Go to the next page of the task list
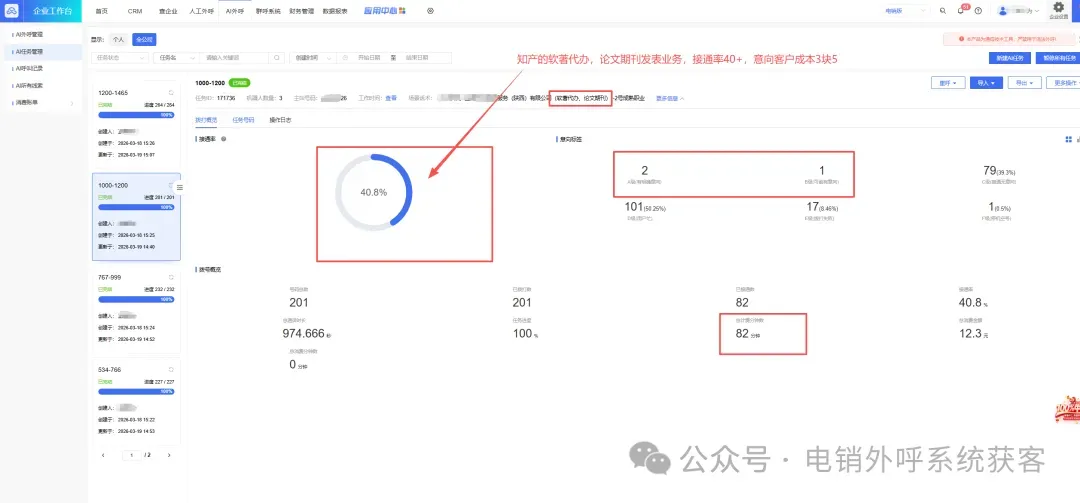The width and height of the screenshot is (1080, 503). 169,455
